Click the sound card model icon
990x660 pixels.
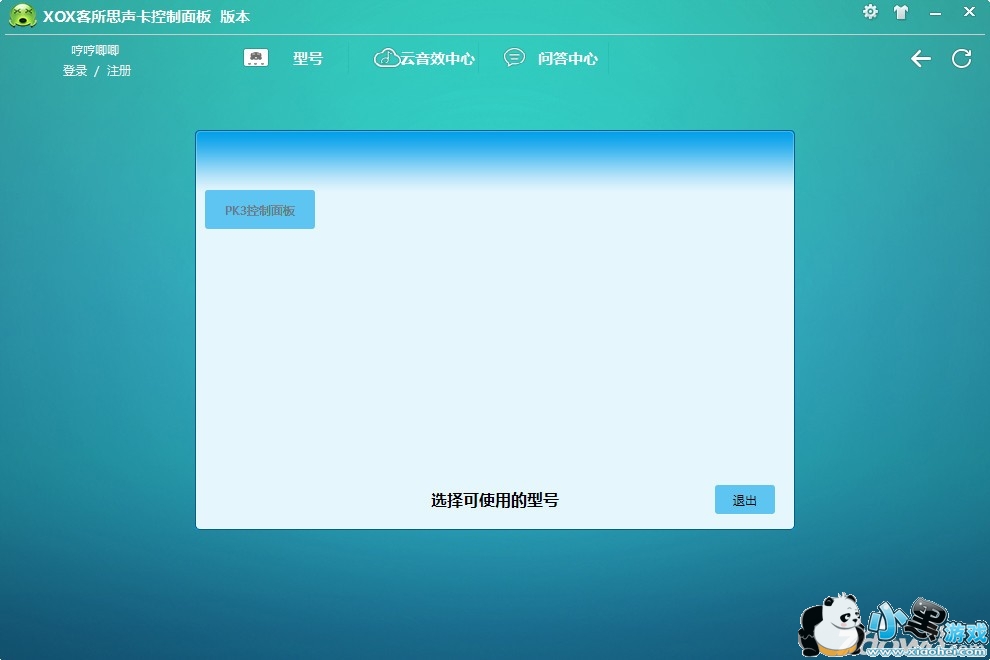click(256, 58)
